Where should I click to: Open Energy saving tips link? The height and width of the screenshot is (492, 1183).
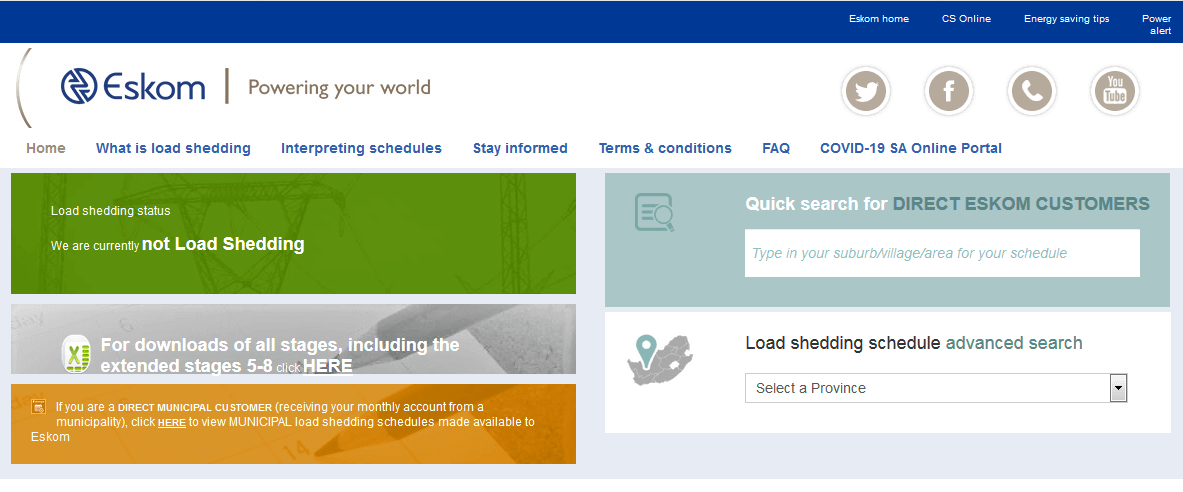coord(1066,19)
